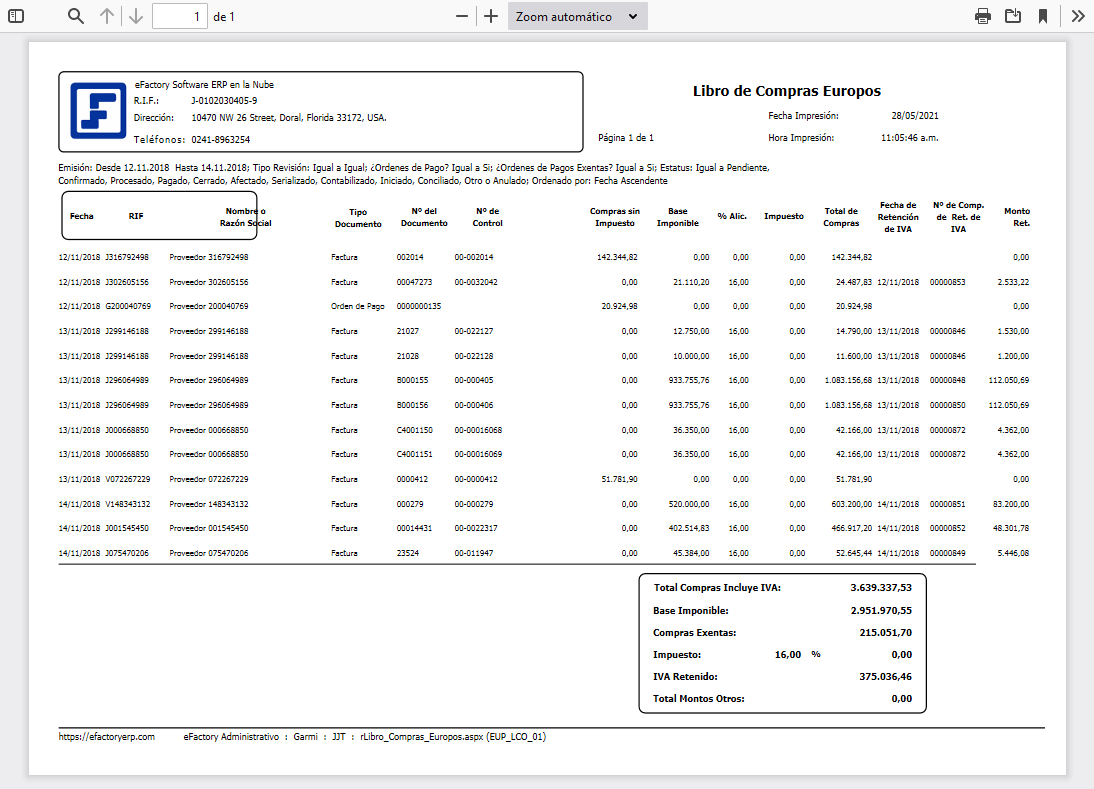Select the Orden de Pago document type cell
Image resolution: width=1094 pixels, height=789 pixels.
357,306
